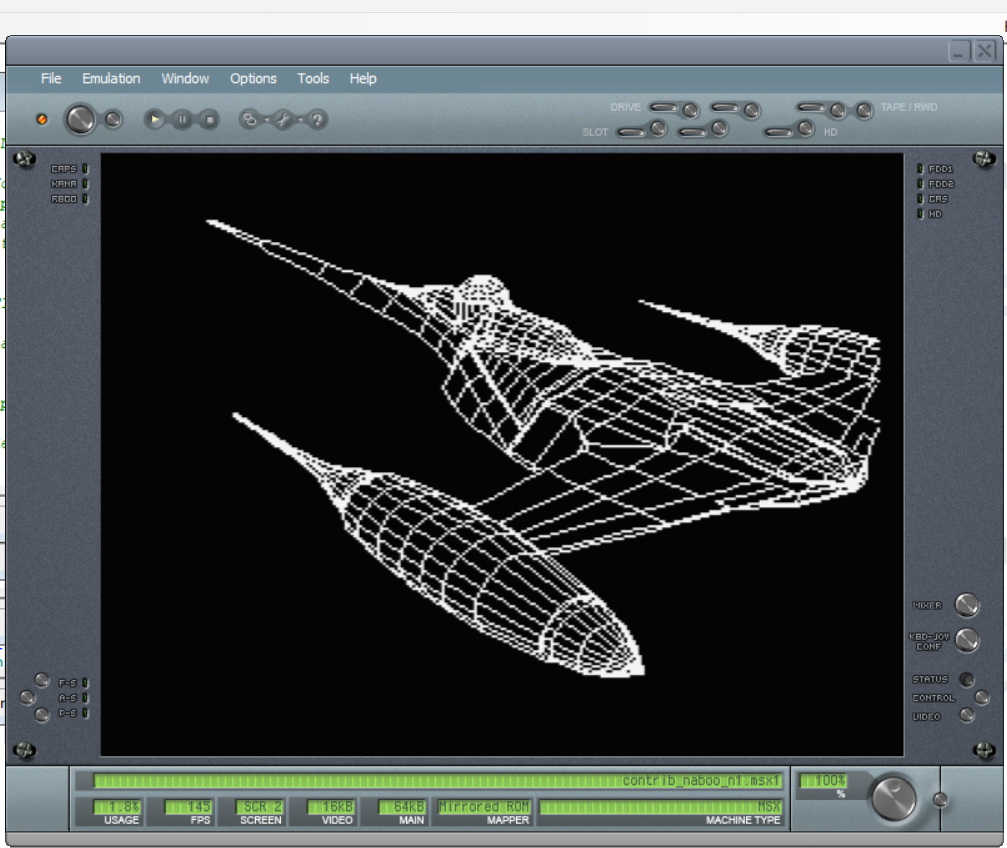Open the MIXER knob
1007x848 pixels.
click(x=967, y=605)
